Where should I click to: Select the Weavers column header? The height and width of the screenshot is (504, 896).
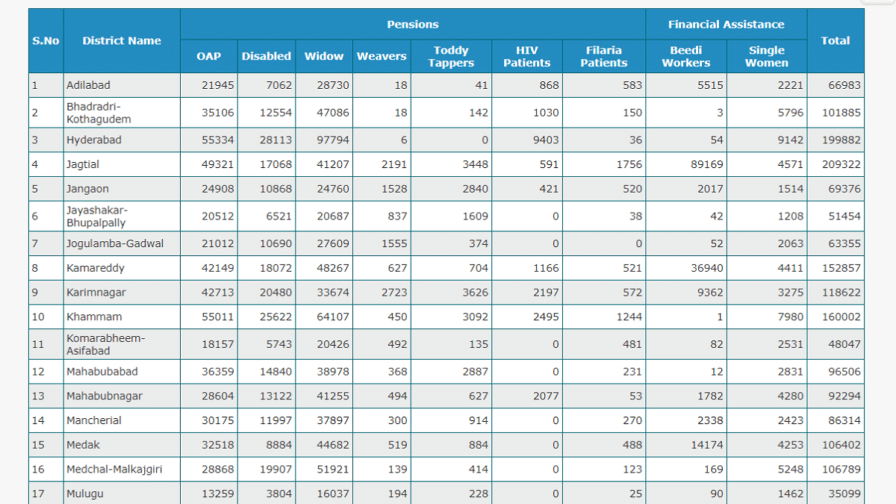click(381, 57)
